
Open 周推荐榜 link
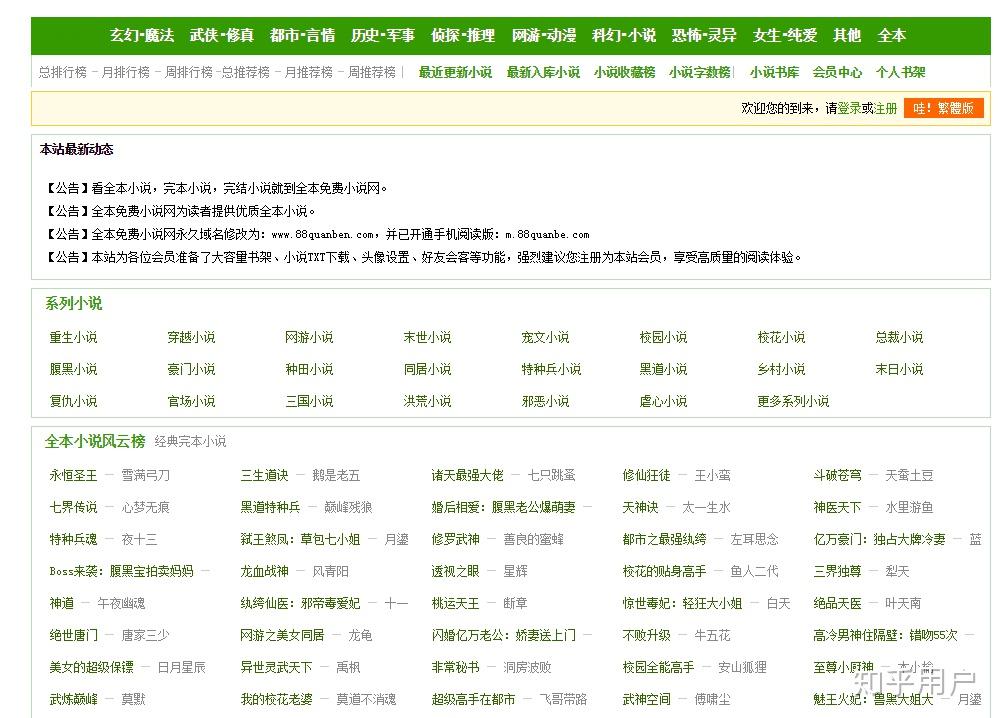[372, 72]
